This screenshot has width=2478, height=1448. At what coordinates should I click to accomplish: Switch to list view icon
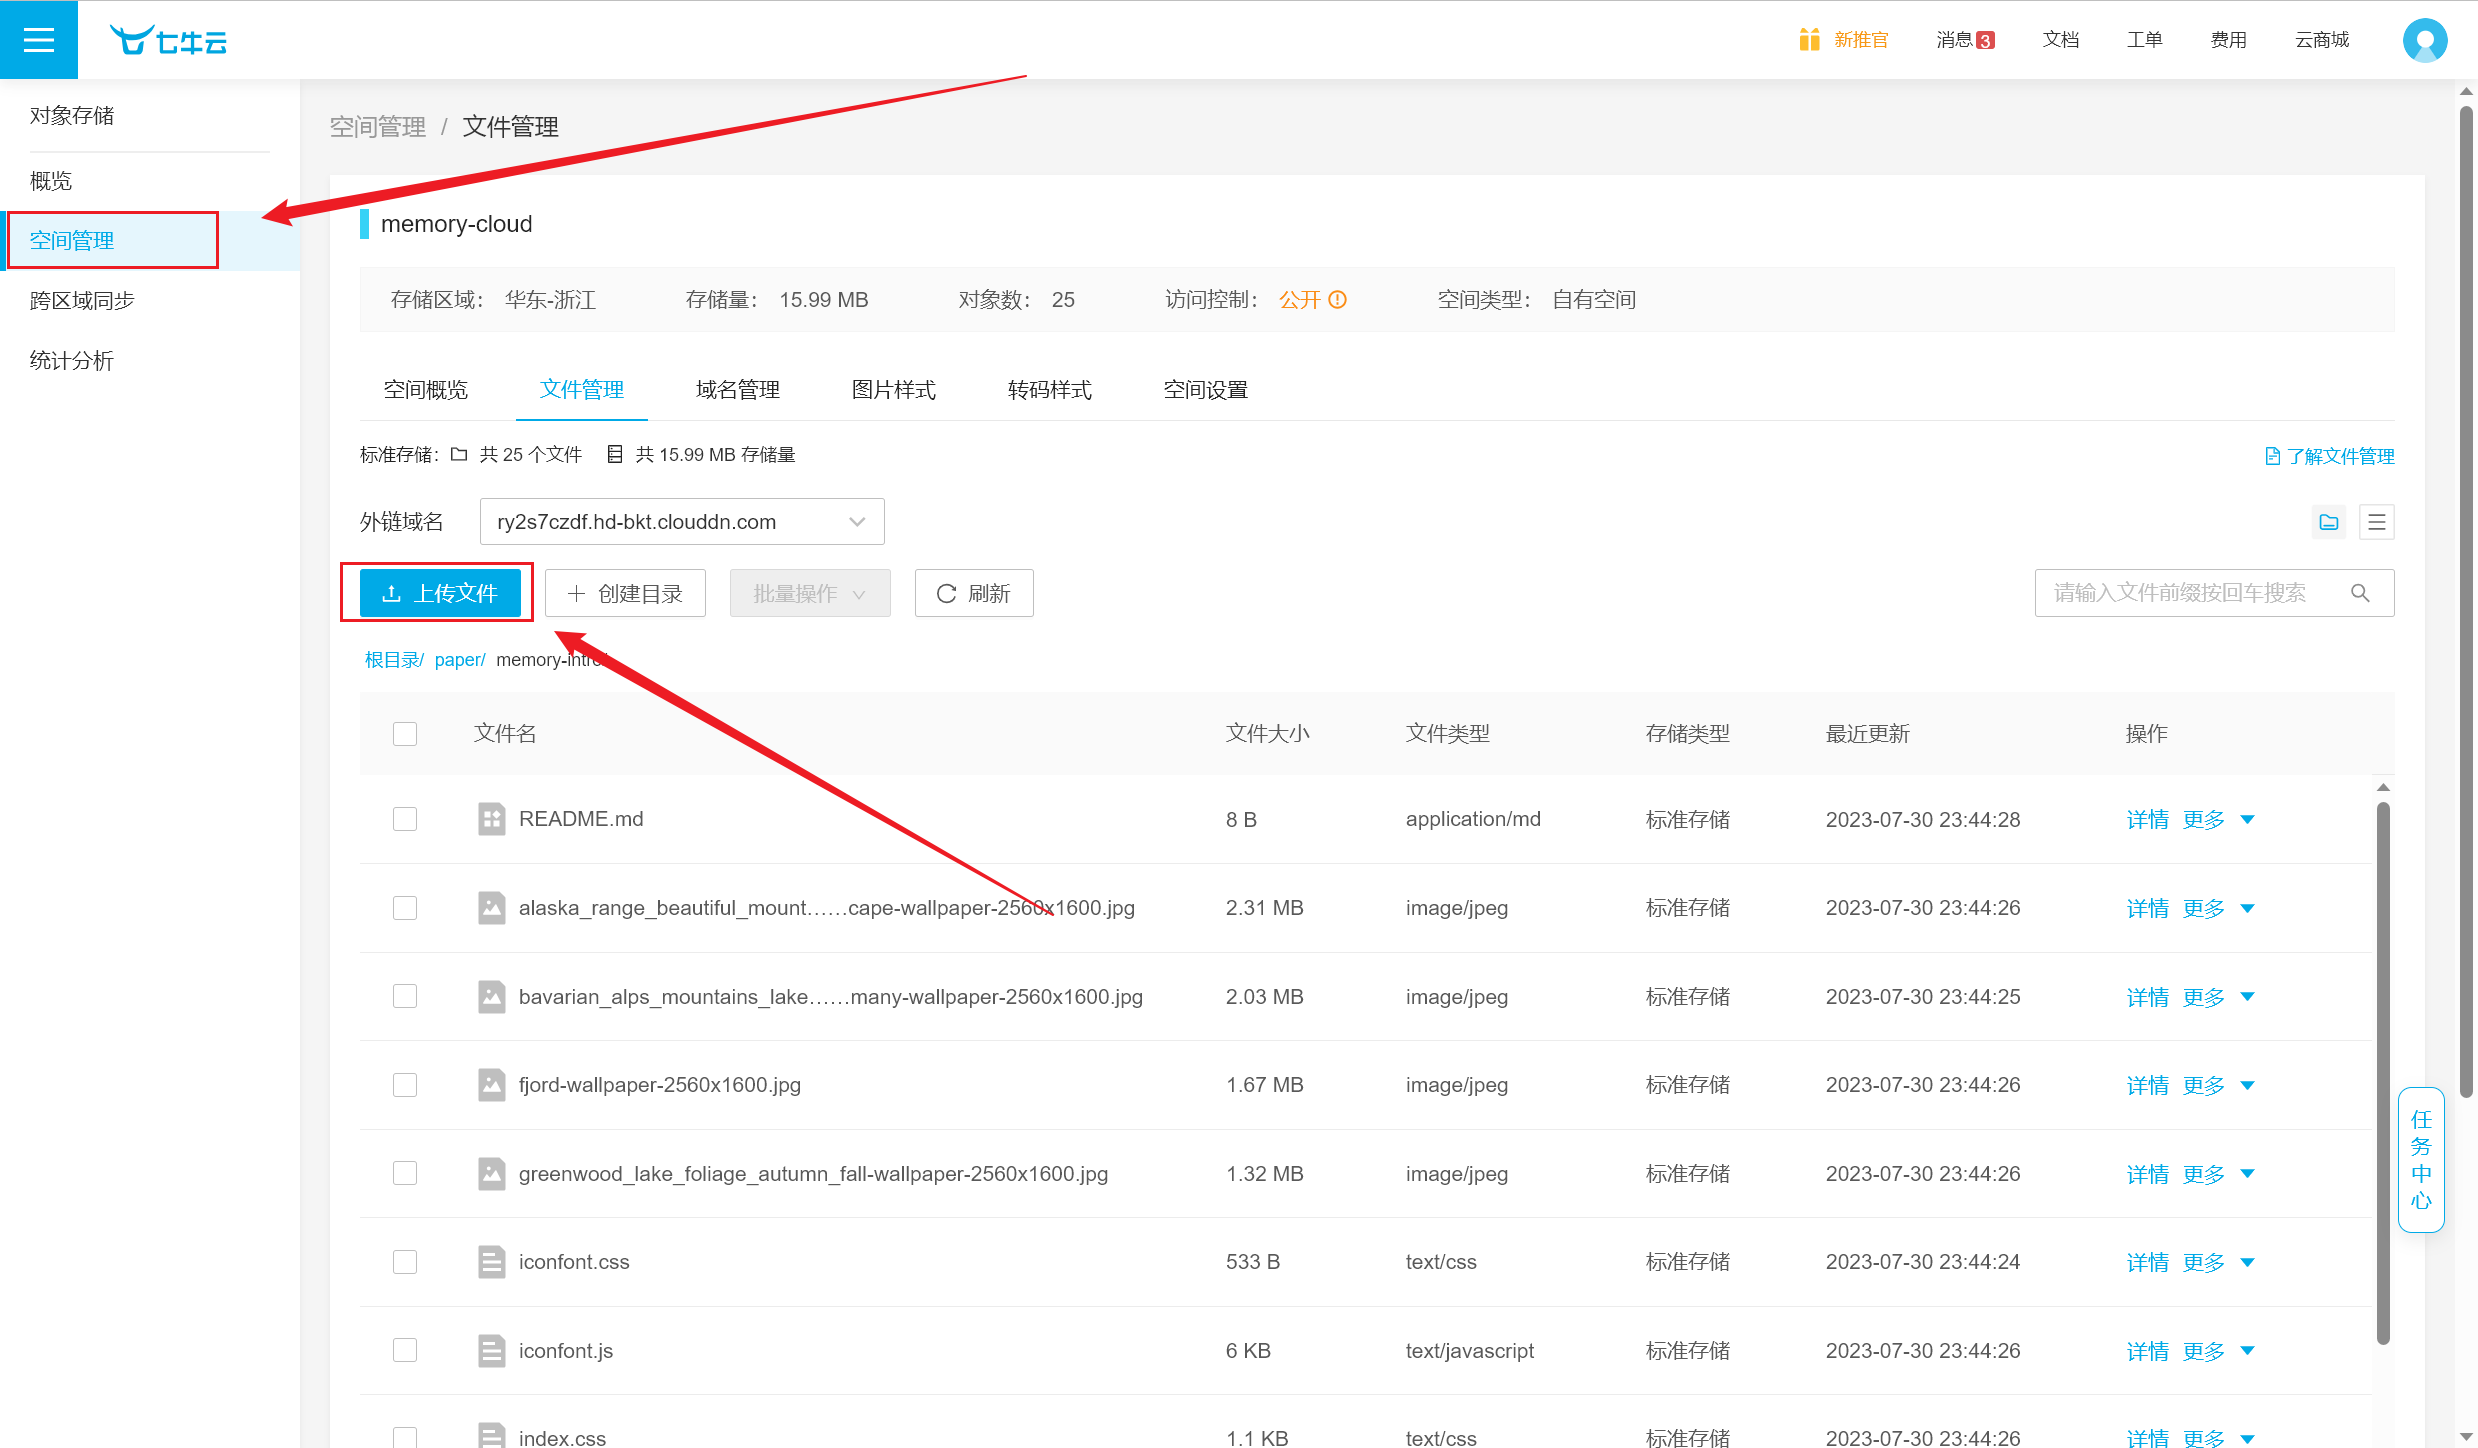[x=2377, y=522]
